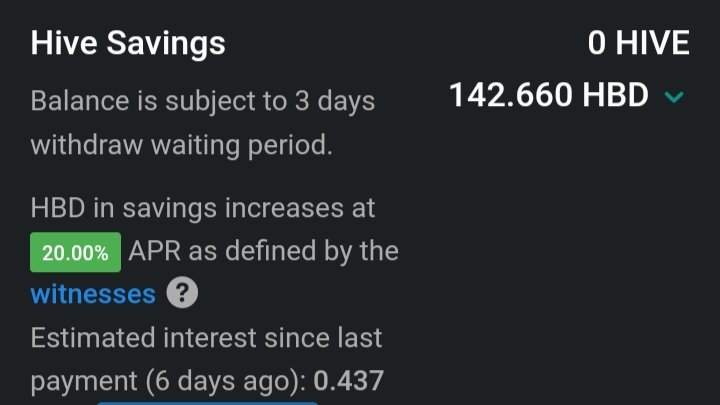Viewport: 720px width, 405px height.
Task: Click the "3 days" waiting period text
Action: click(335, 101)
